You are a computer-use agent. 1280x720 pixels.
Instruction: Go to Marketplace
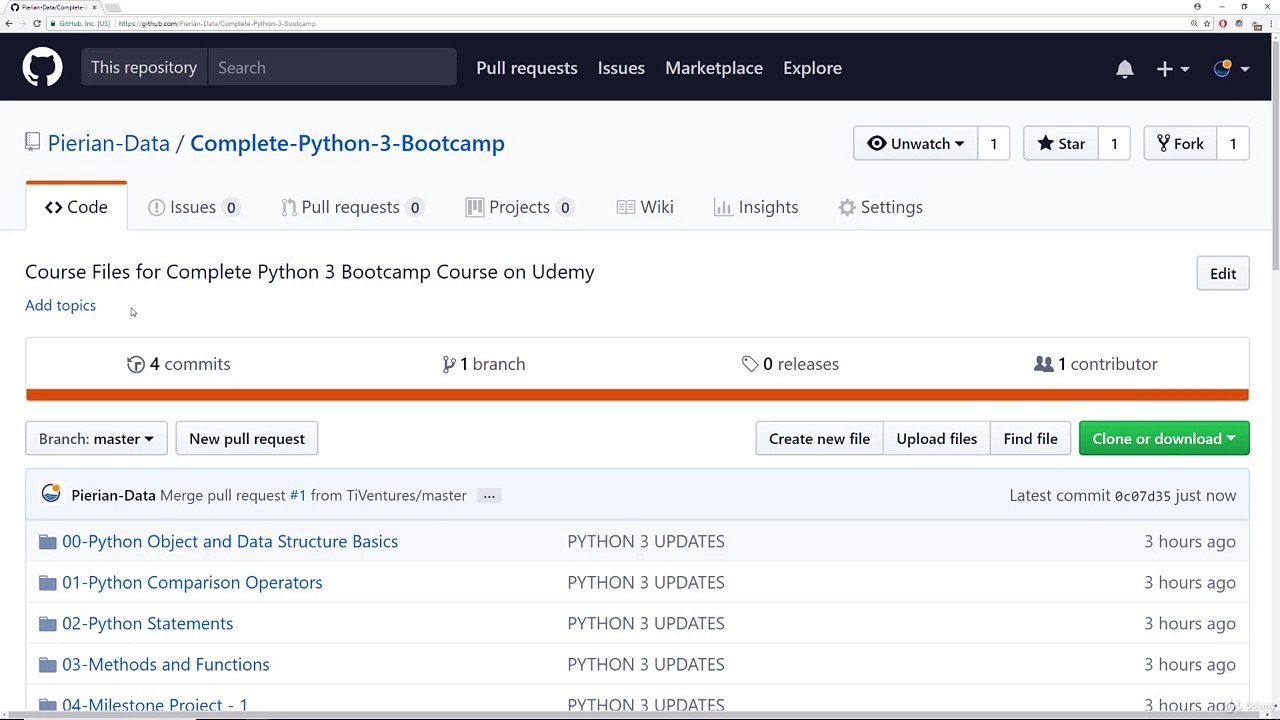tap(714, 68)
